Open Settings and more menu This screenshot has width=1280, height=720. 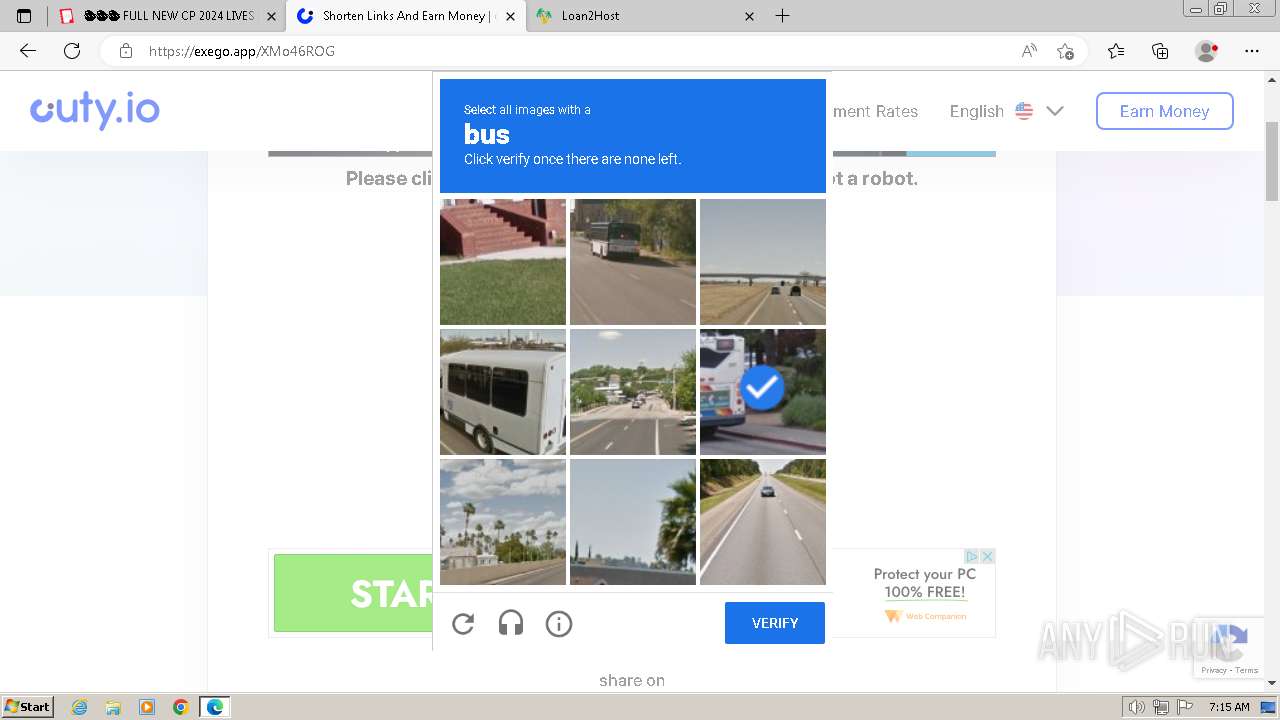tap(1252, 51)
